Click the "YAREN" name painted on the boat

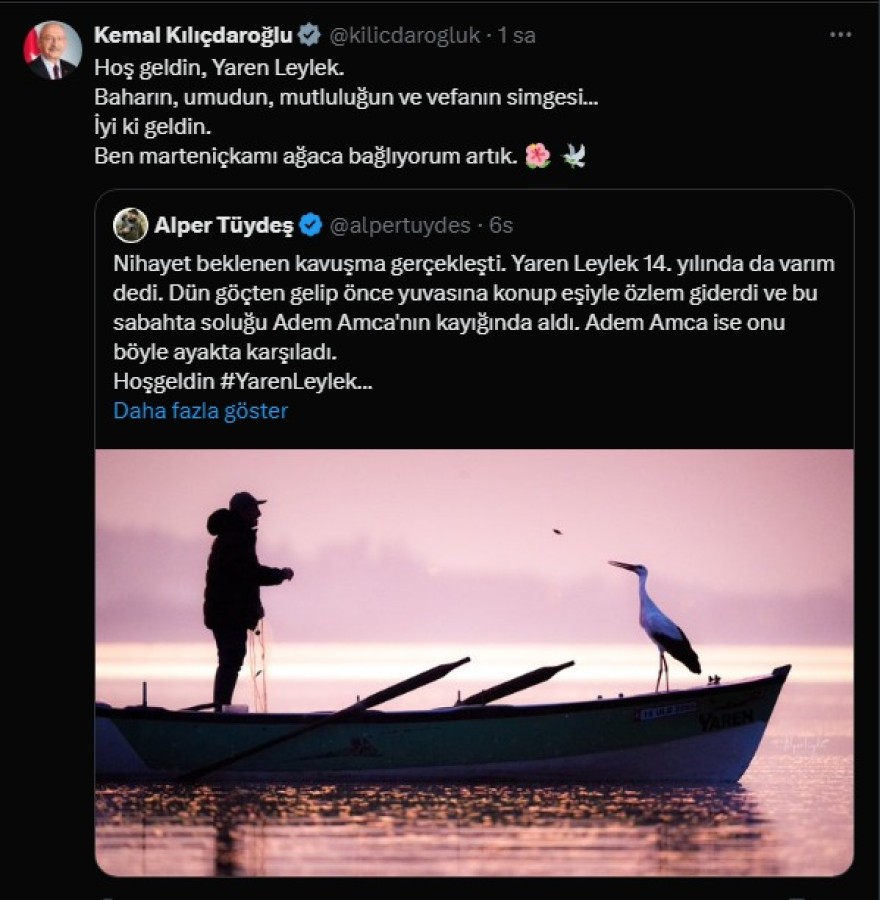[x=725, y=718]
